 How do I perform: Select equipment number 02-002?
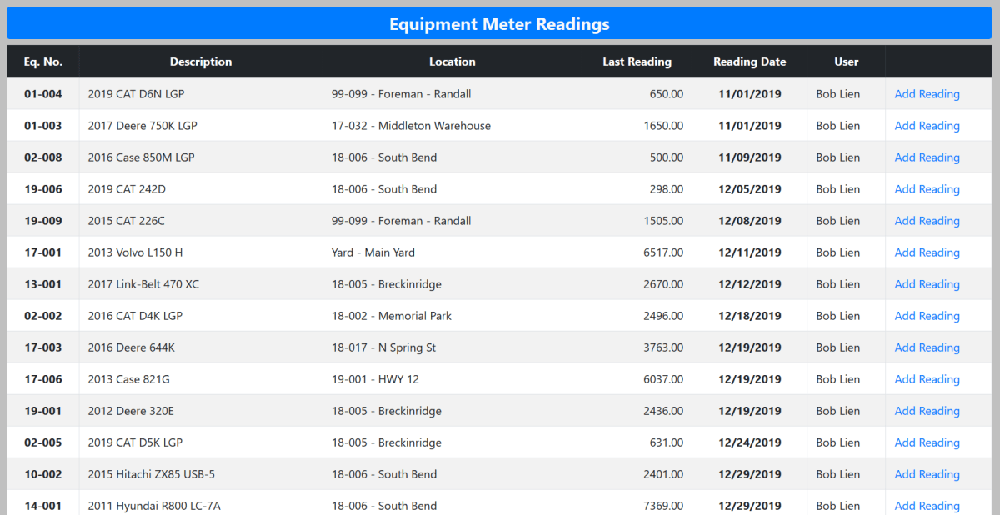click(x=43, y=316)
